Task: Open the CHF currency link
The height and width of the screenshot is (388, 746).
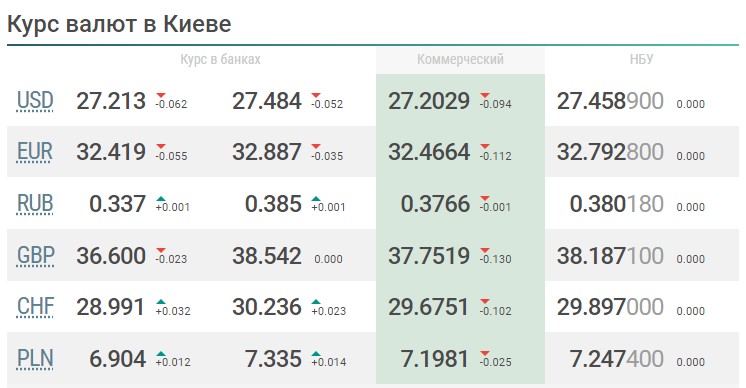Action: 36,307
